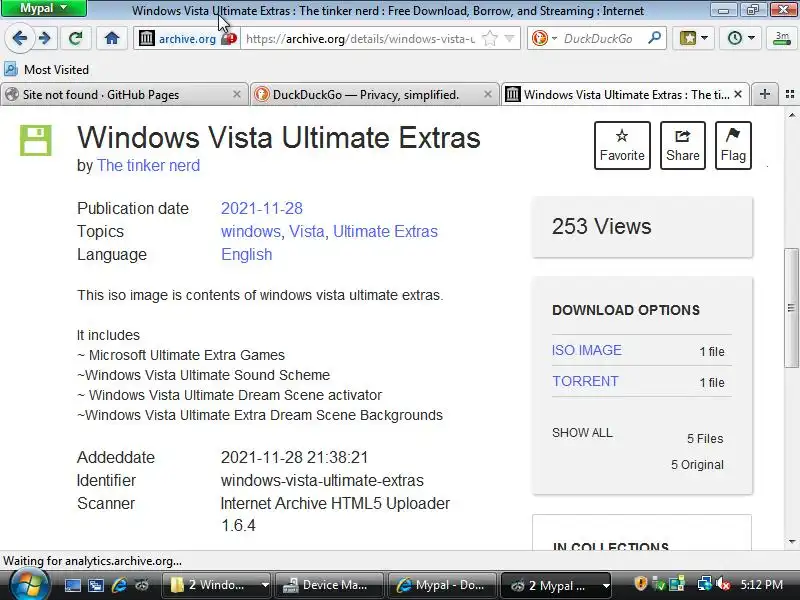The height and width of the screenshot is (600, 800).
Task: Click Switch between windows quick launch icon
Action: (x=95, y=585)
